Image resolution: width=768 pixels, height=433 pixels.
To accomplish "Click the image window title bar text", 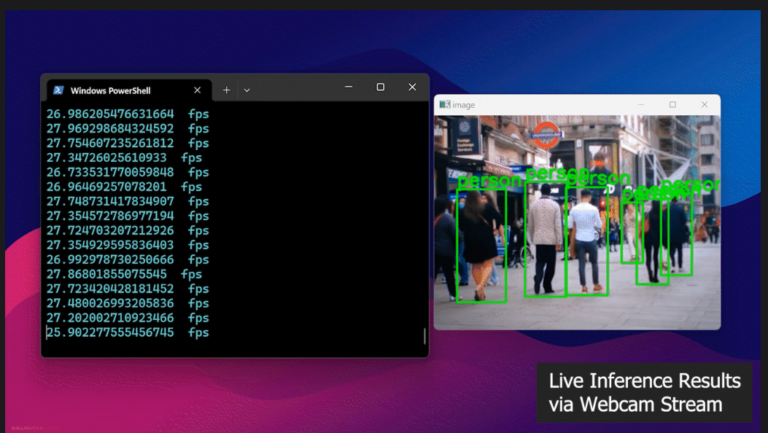I will click(x=464, y=105).
